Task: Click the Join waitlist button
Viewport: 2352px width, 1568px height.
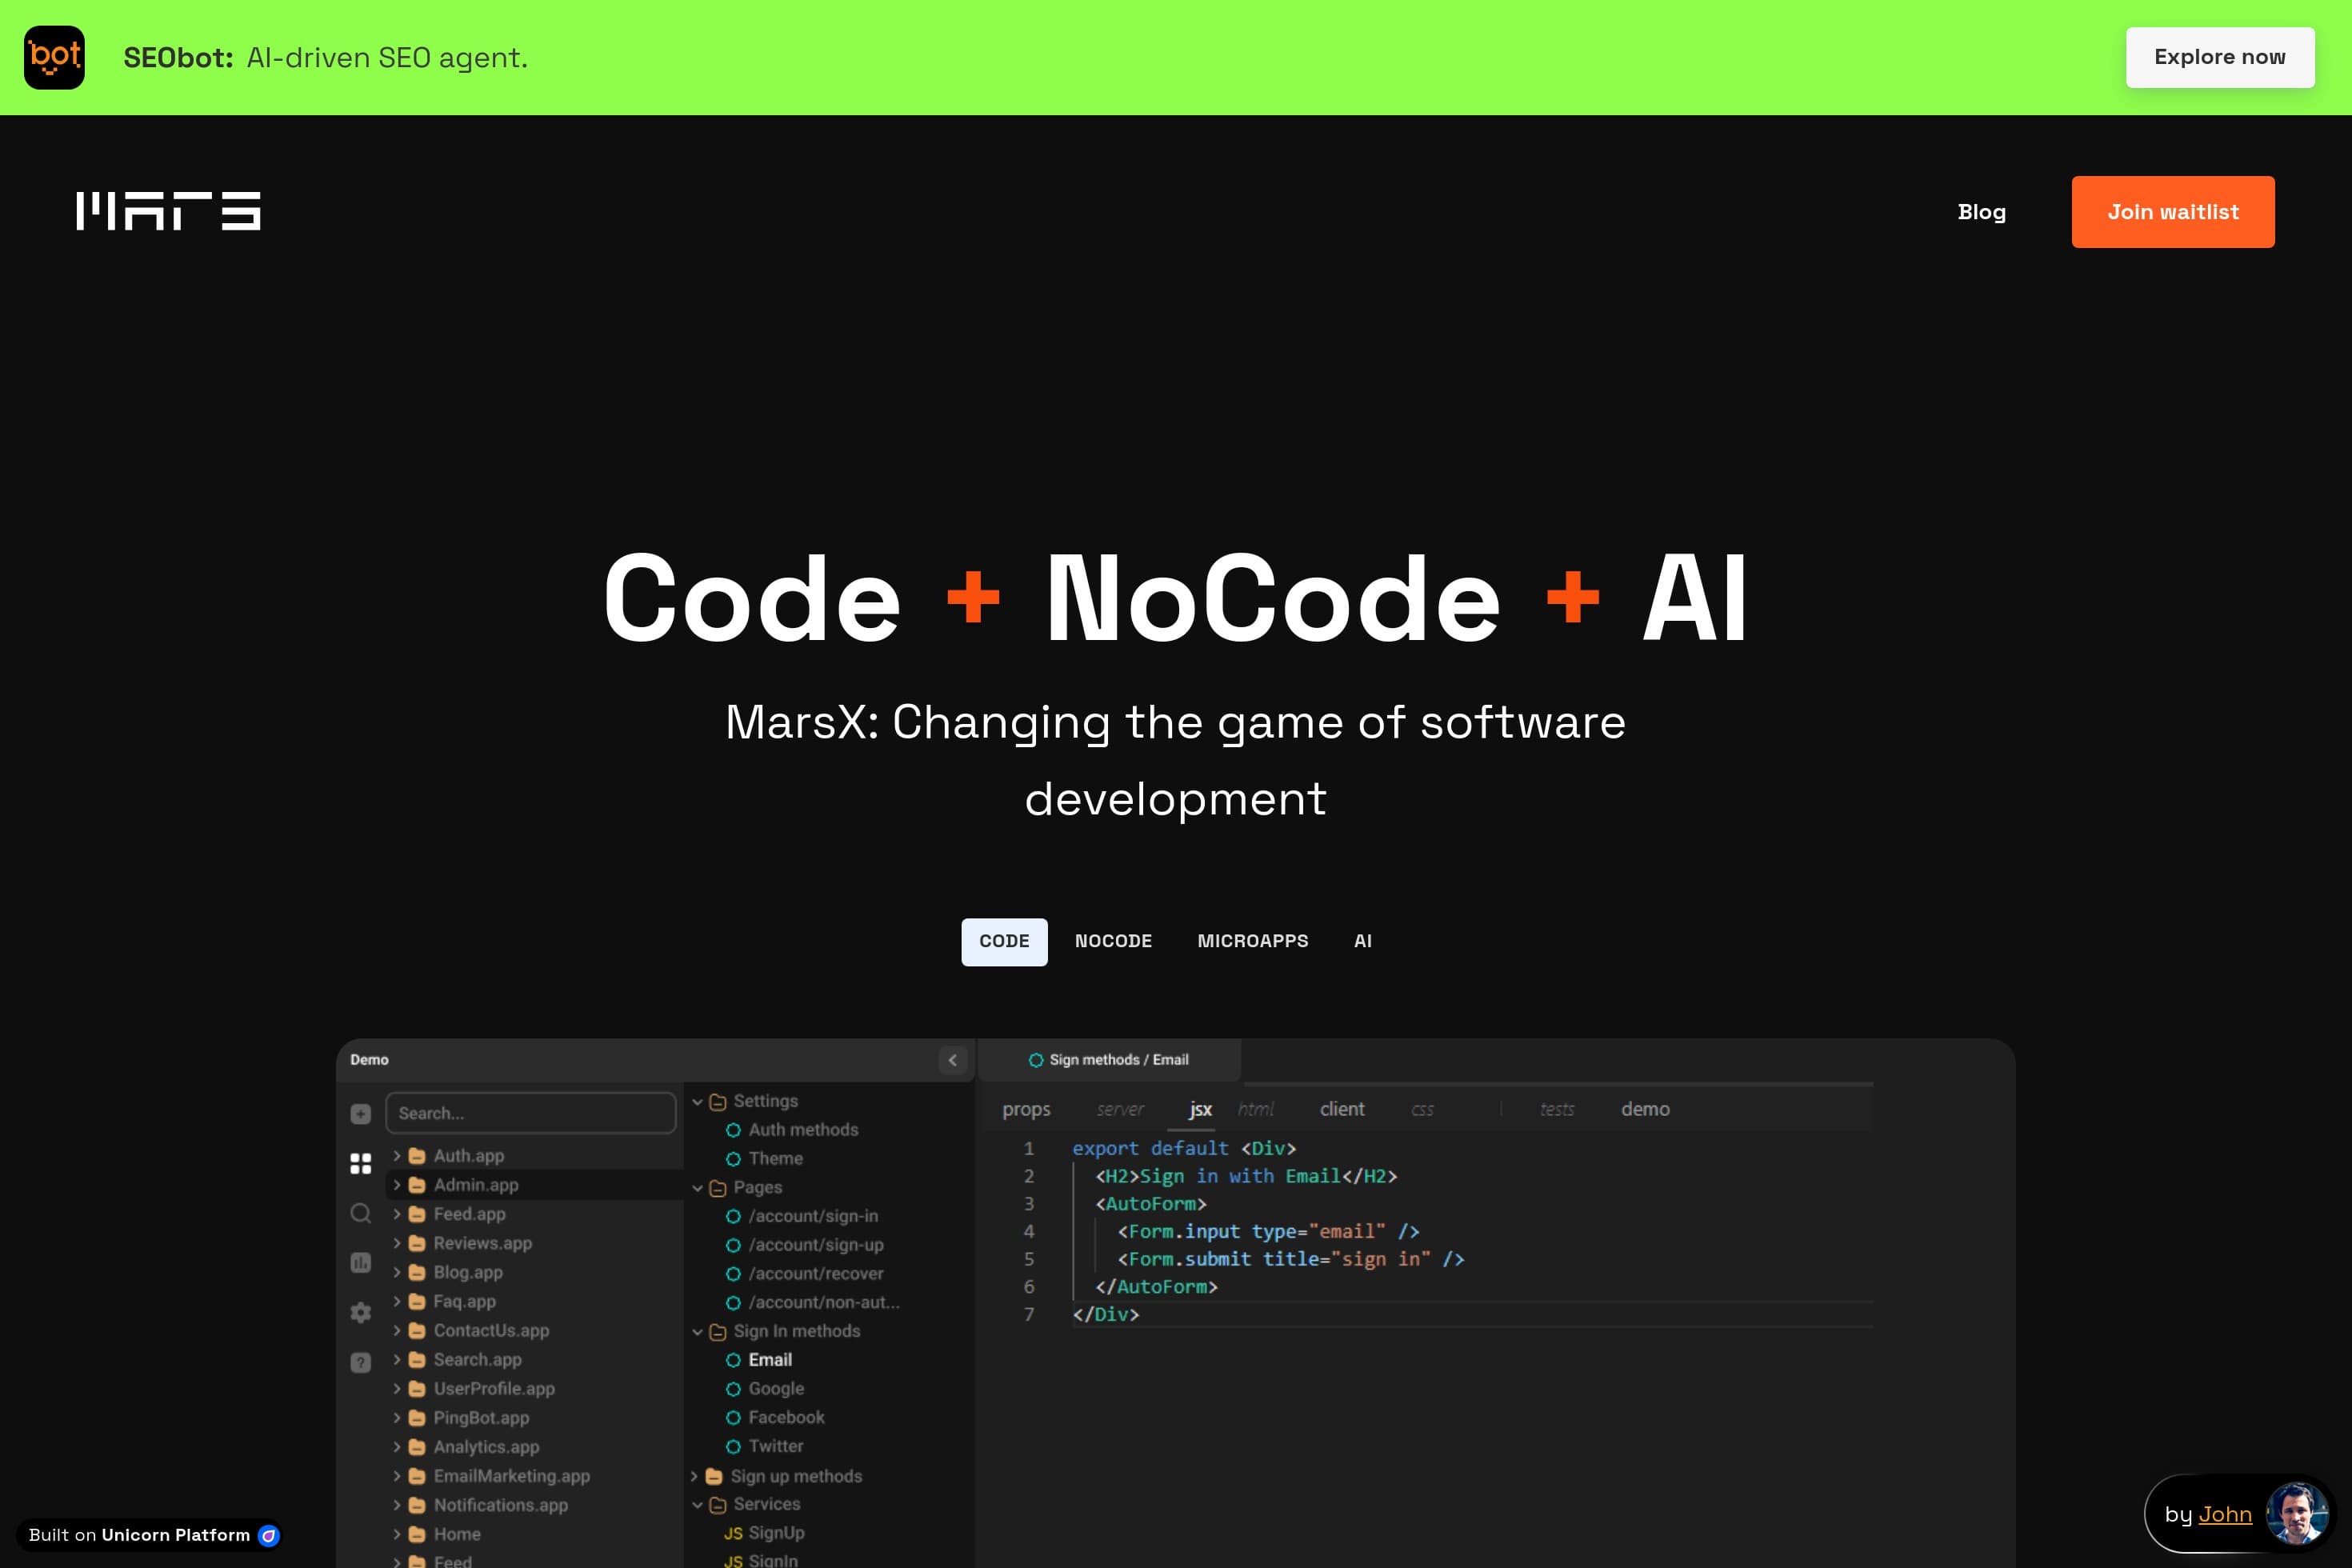Action: point(2172,211)
